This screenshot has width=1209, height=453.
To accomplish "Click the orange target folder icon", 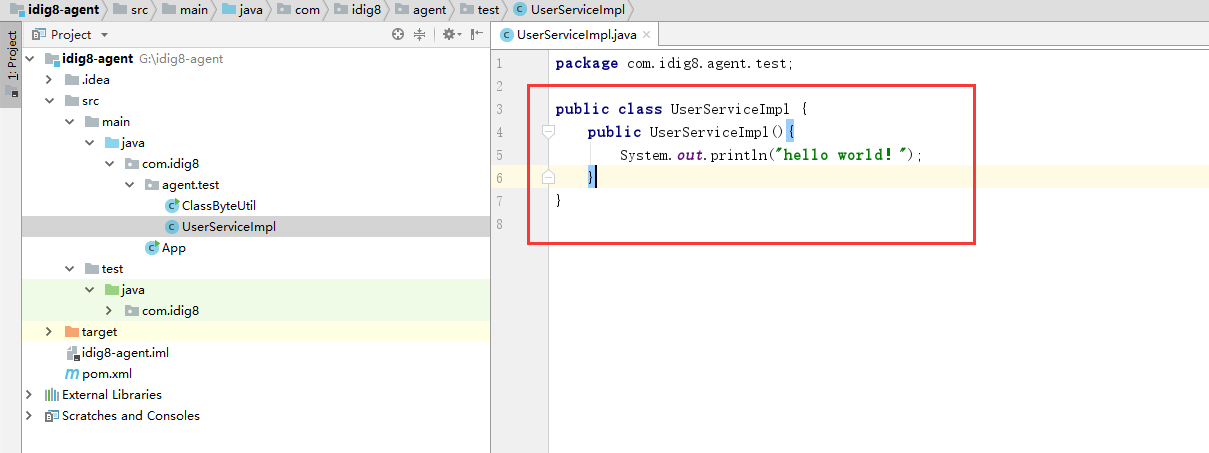I will [72, 332].
